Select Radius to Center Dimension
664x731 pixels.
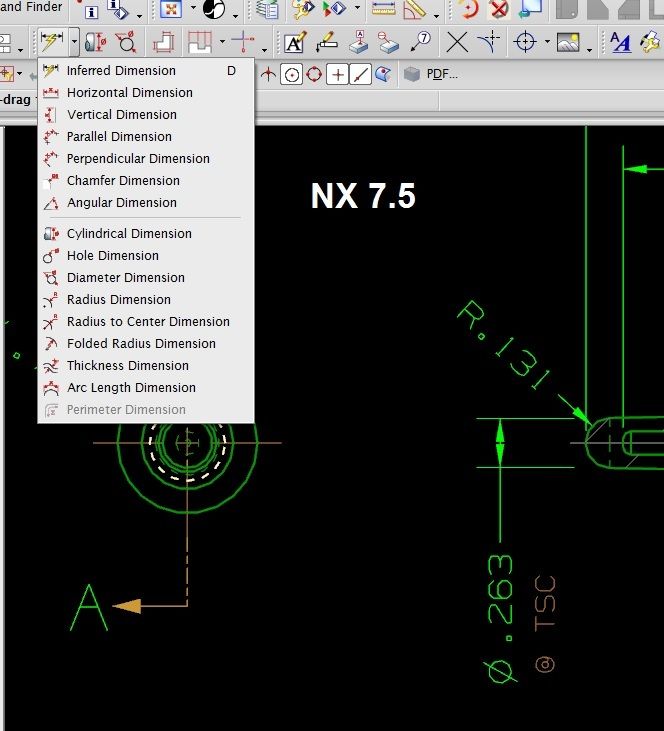click(x=145, y=322)
